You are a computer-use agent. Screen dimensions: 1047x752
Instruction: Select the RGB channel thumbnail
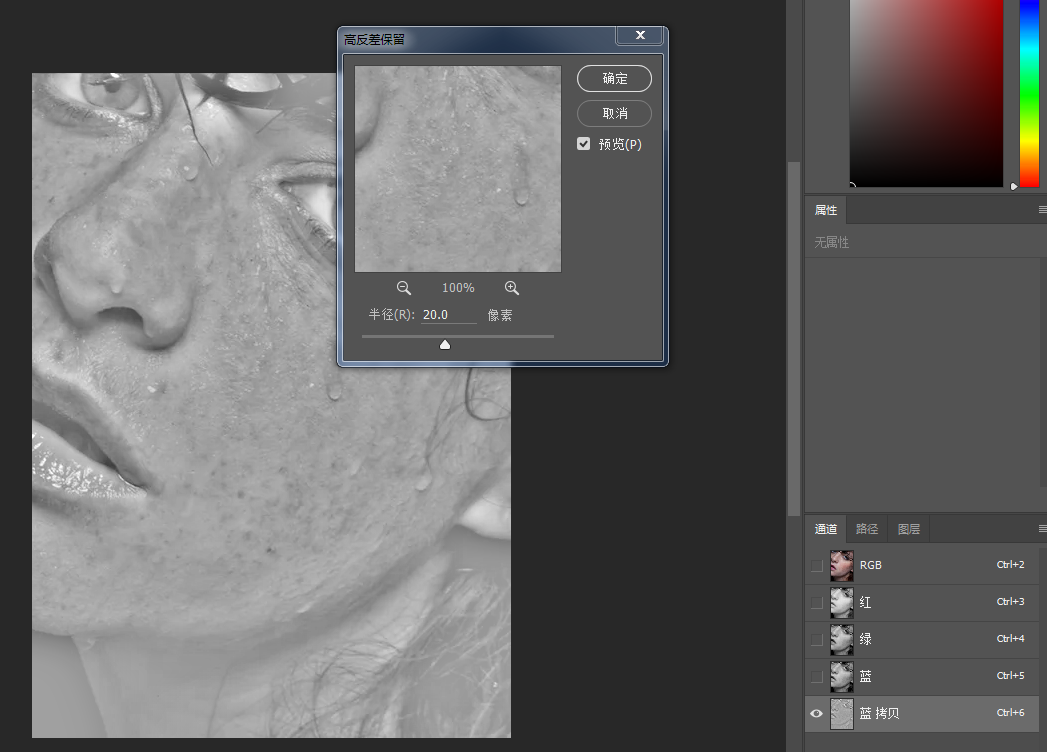(x=841, y=565)
